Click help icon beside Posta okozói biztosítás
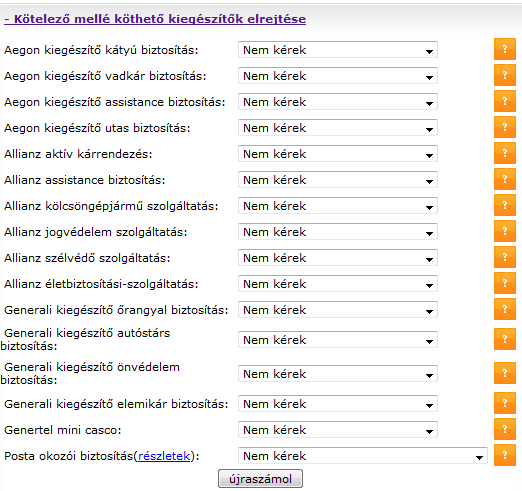Screen dimensions: 522x491 click(x=505, y=455)
